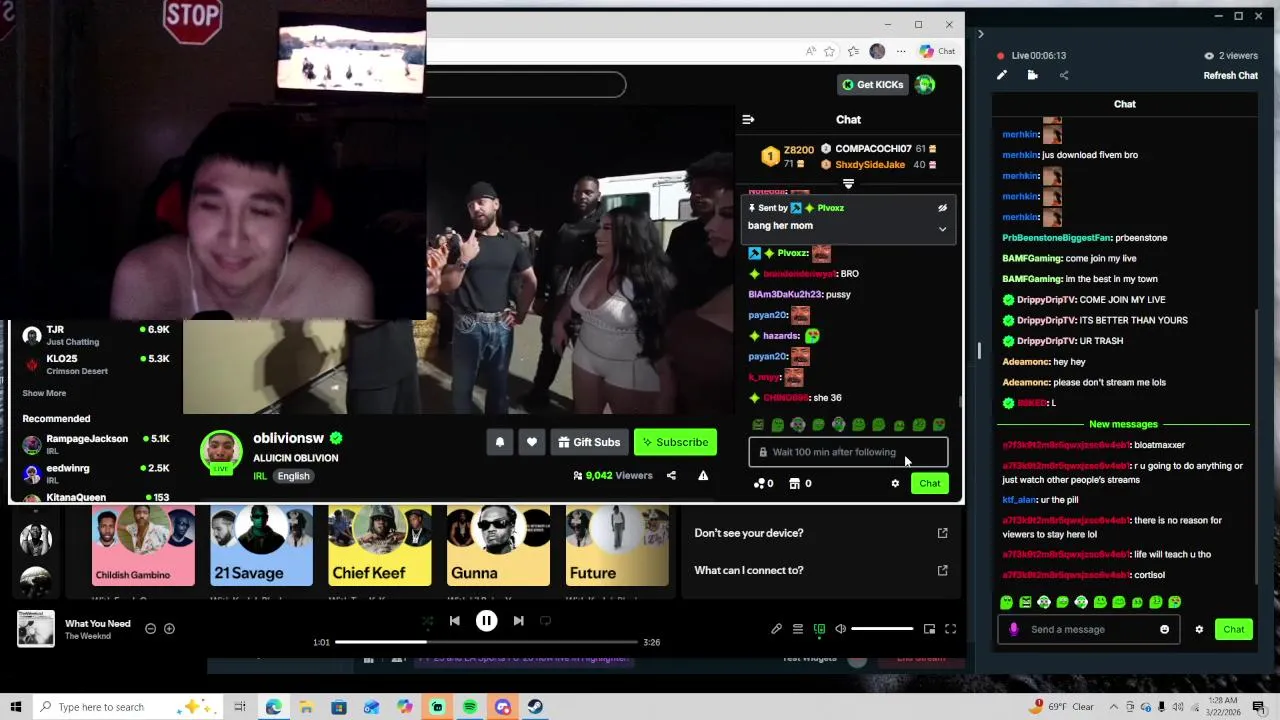Open the Gunna artist card
Screen dimensions: 1280x720
point(498,546)
